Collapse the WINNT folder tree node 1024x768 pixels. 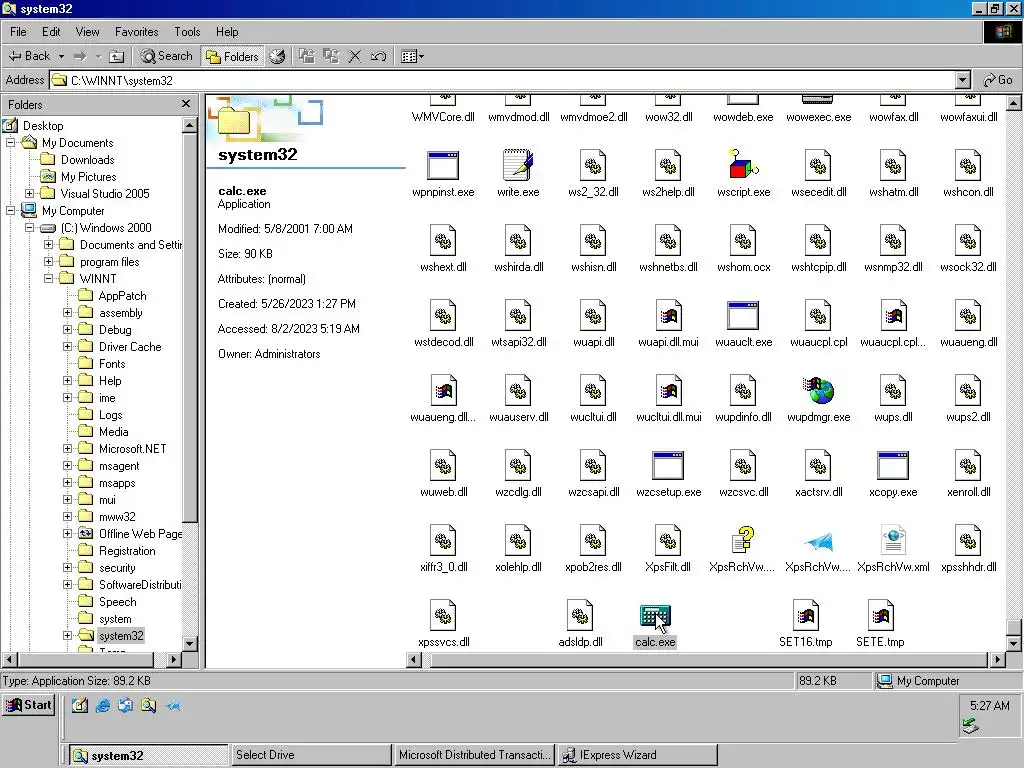pos(48,278)
